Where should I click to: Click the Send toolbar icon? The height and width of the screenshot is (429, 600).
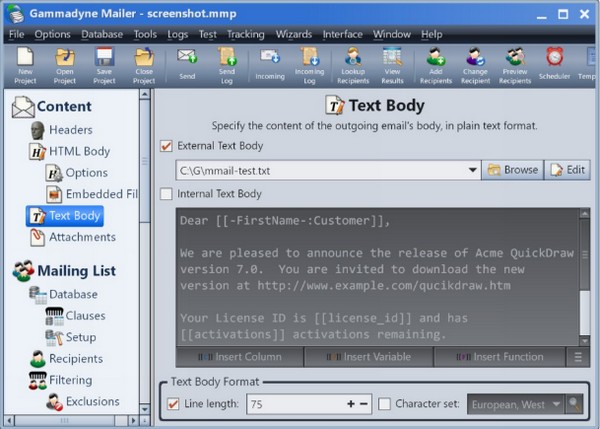[x=186, y=57]
